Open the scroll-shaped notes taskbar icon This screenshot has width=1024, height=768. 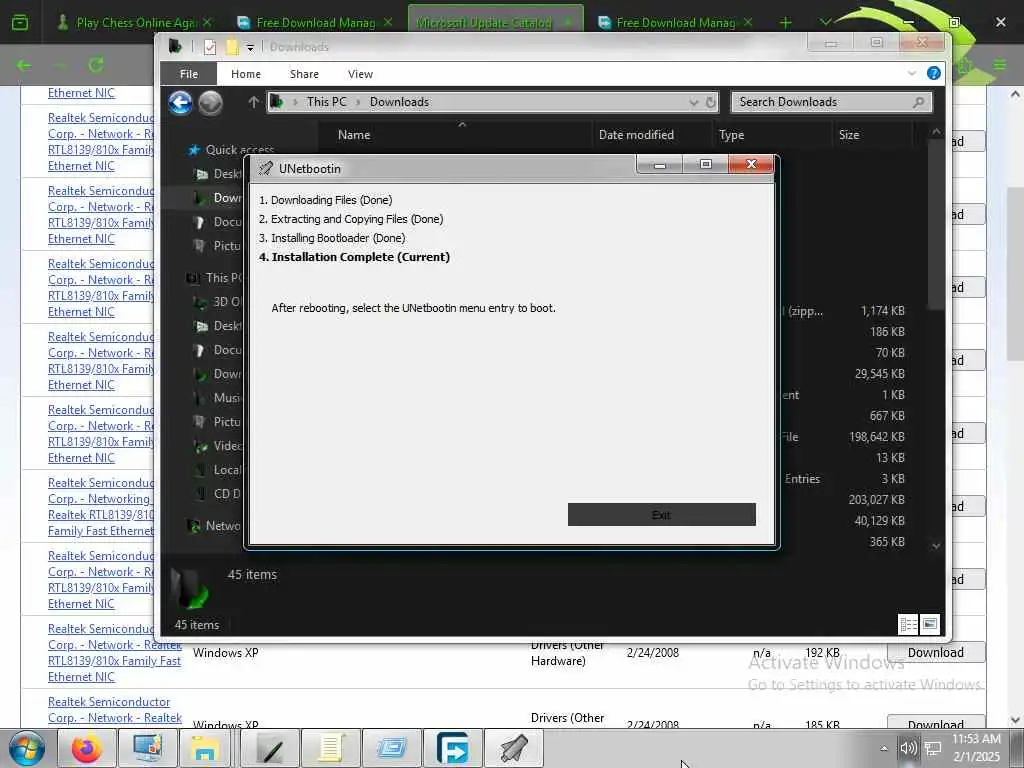coord(330,748)
